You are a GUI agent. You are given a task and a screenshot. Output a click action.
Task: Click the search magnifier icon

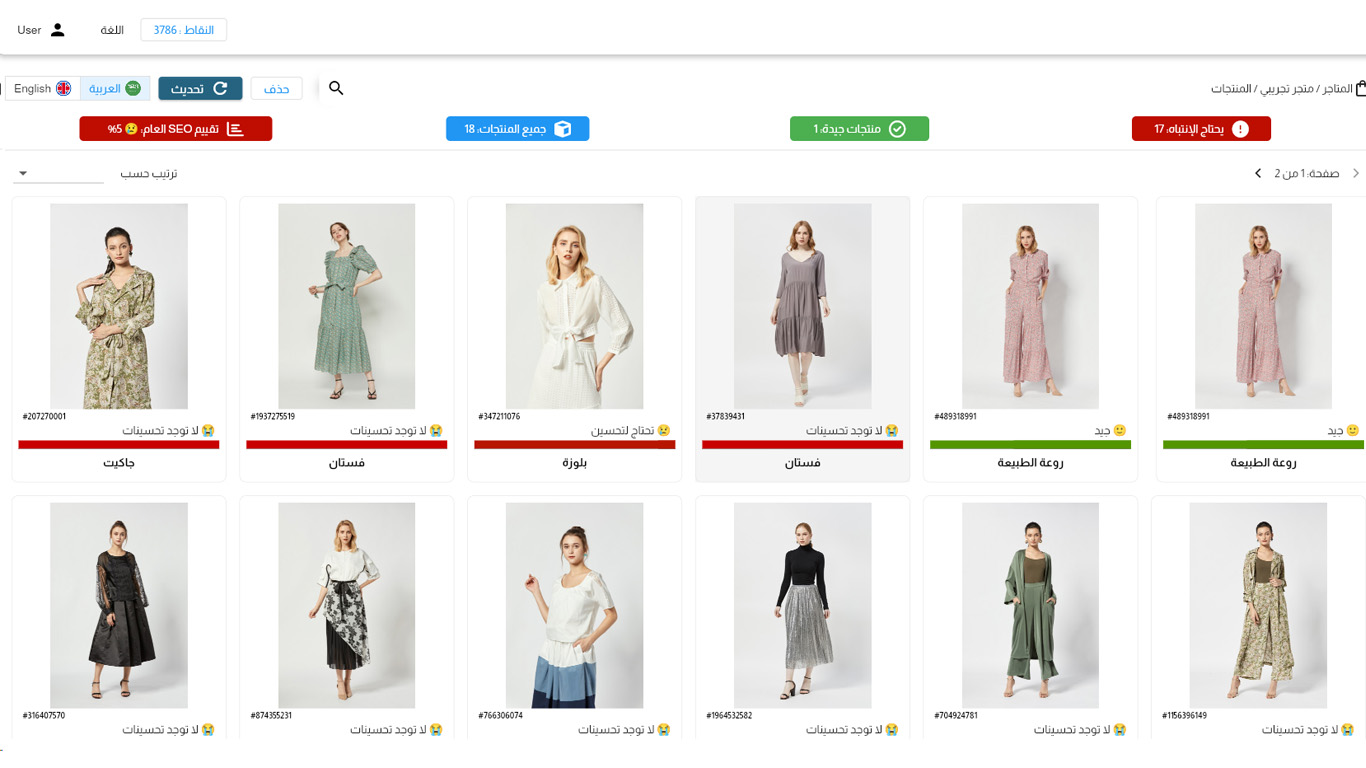tap(336, 88)
